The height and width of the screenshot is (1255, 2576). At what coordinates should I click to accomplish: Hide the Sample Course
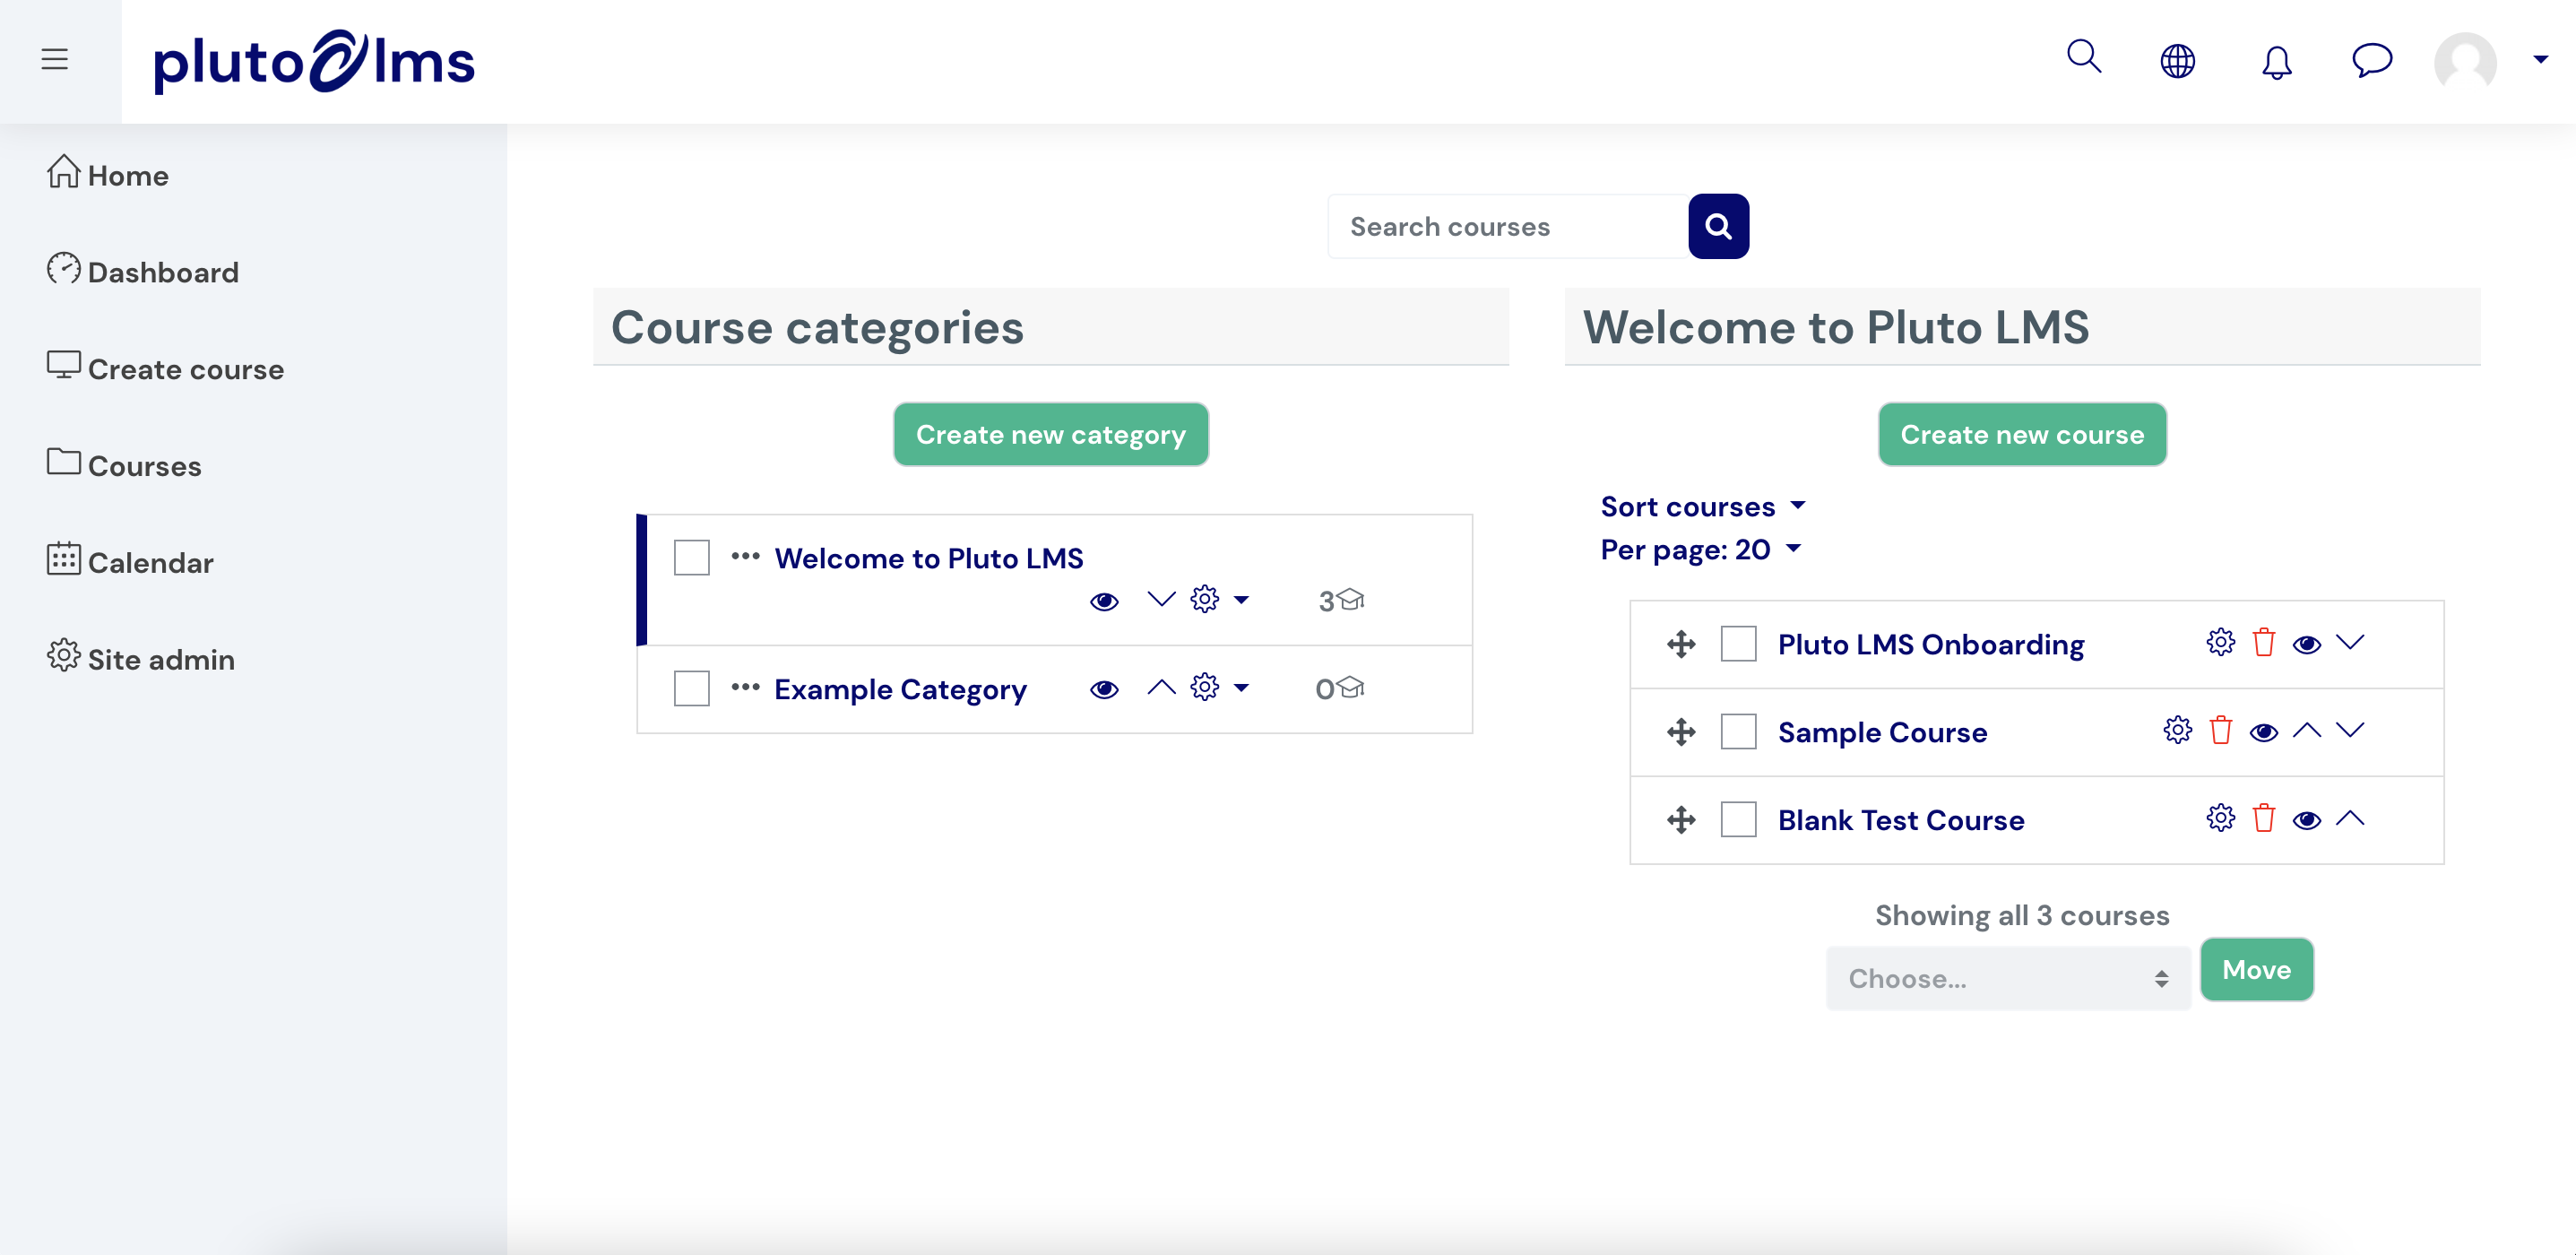tap(2264, 732)
